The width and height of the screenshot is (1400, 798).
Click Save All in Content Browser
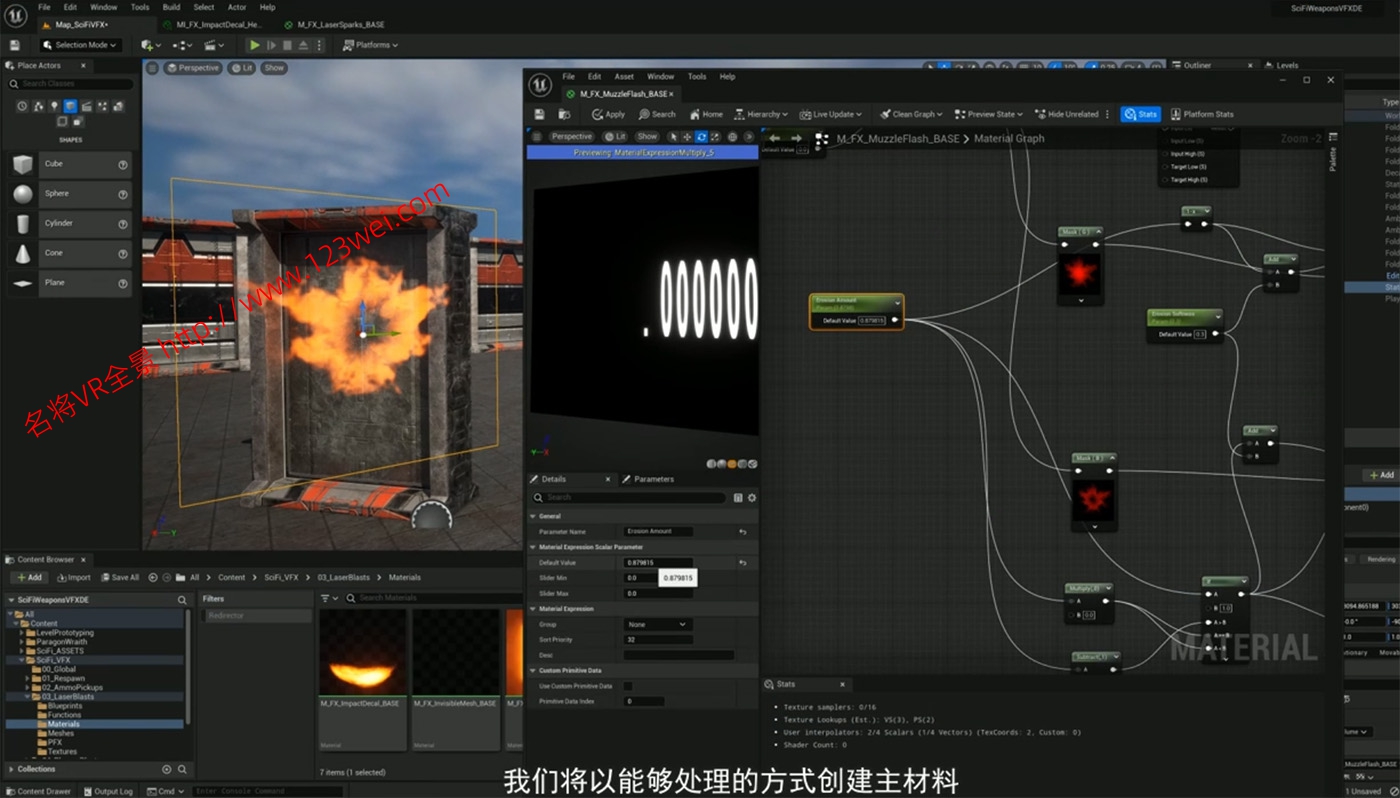tap(119, 577)
